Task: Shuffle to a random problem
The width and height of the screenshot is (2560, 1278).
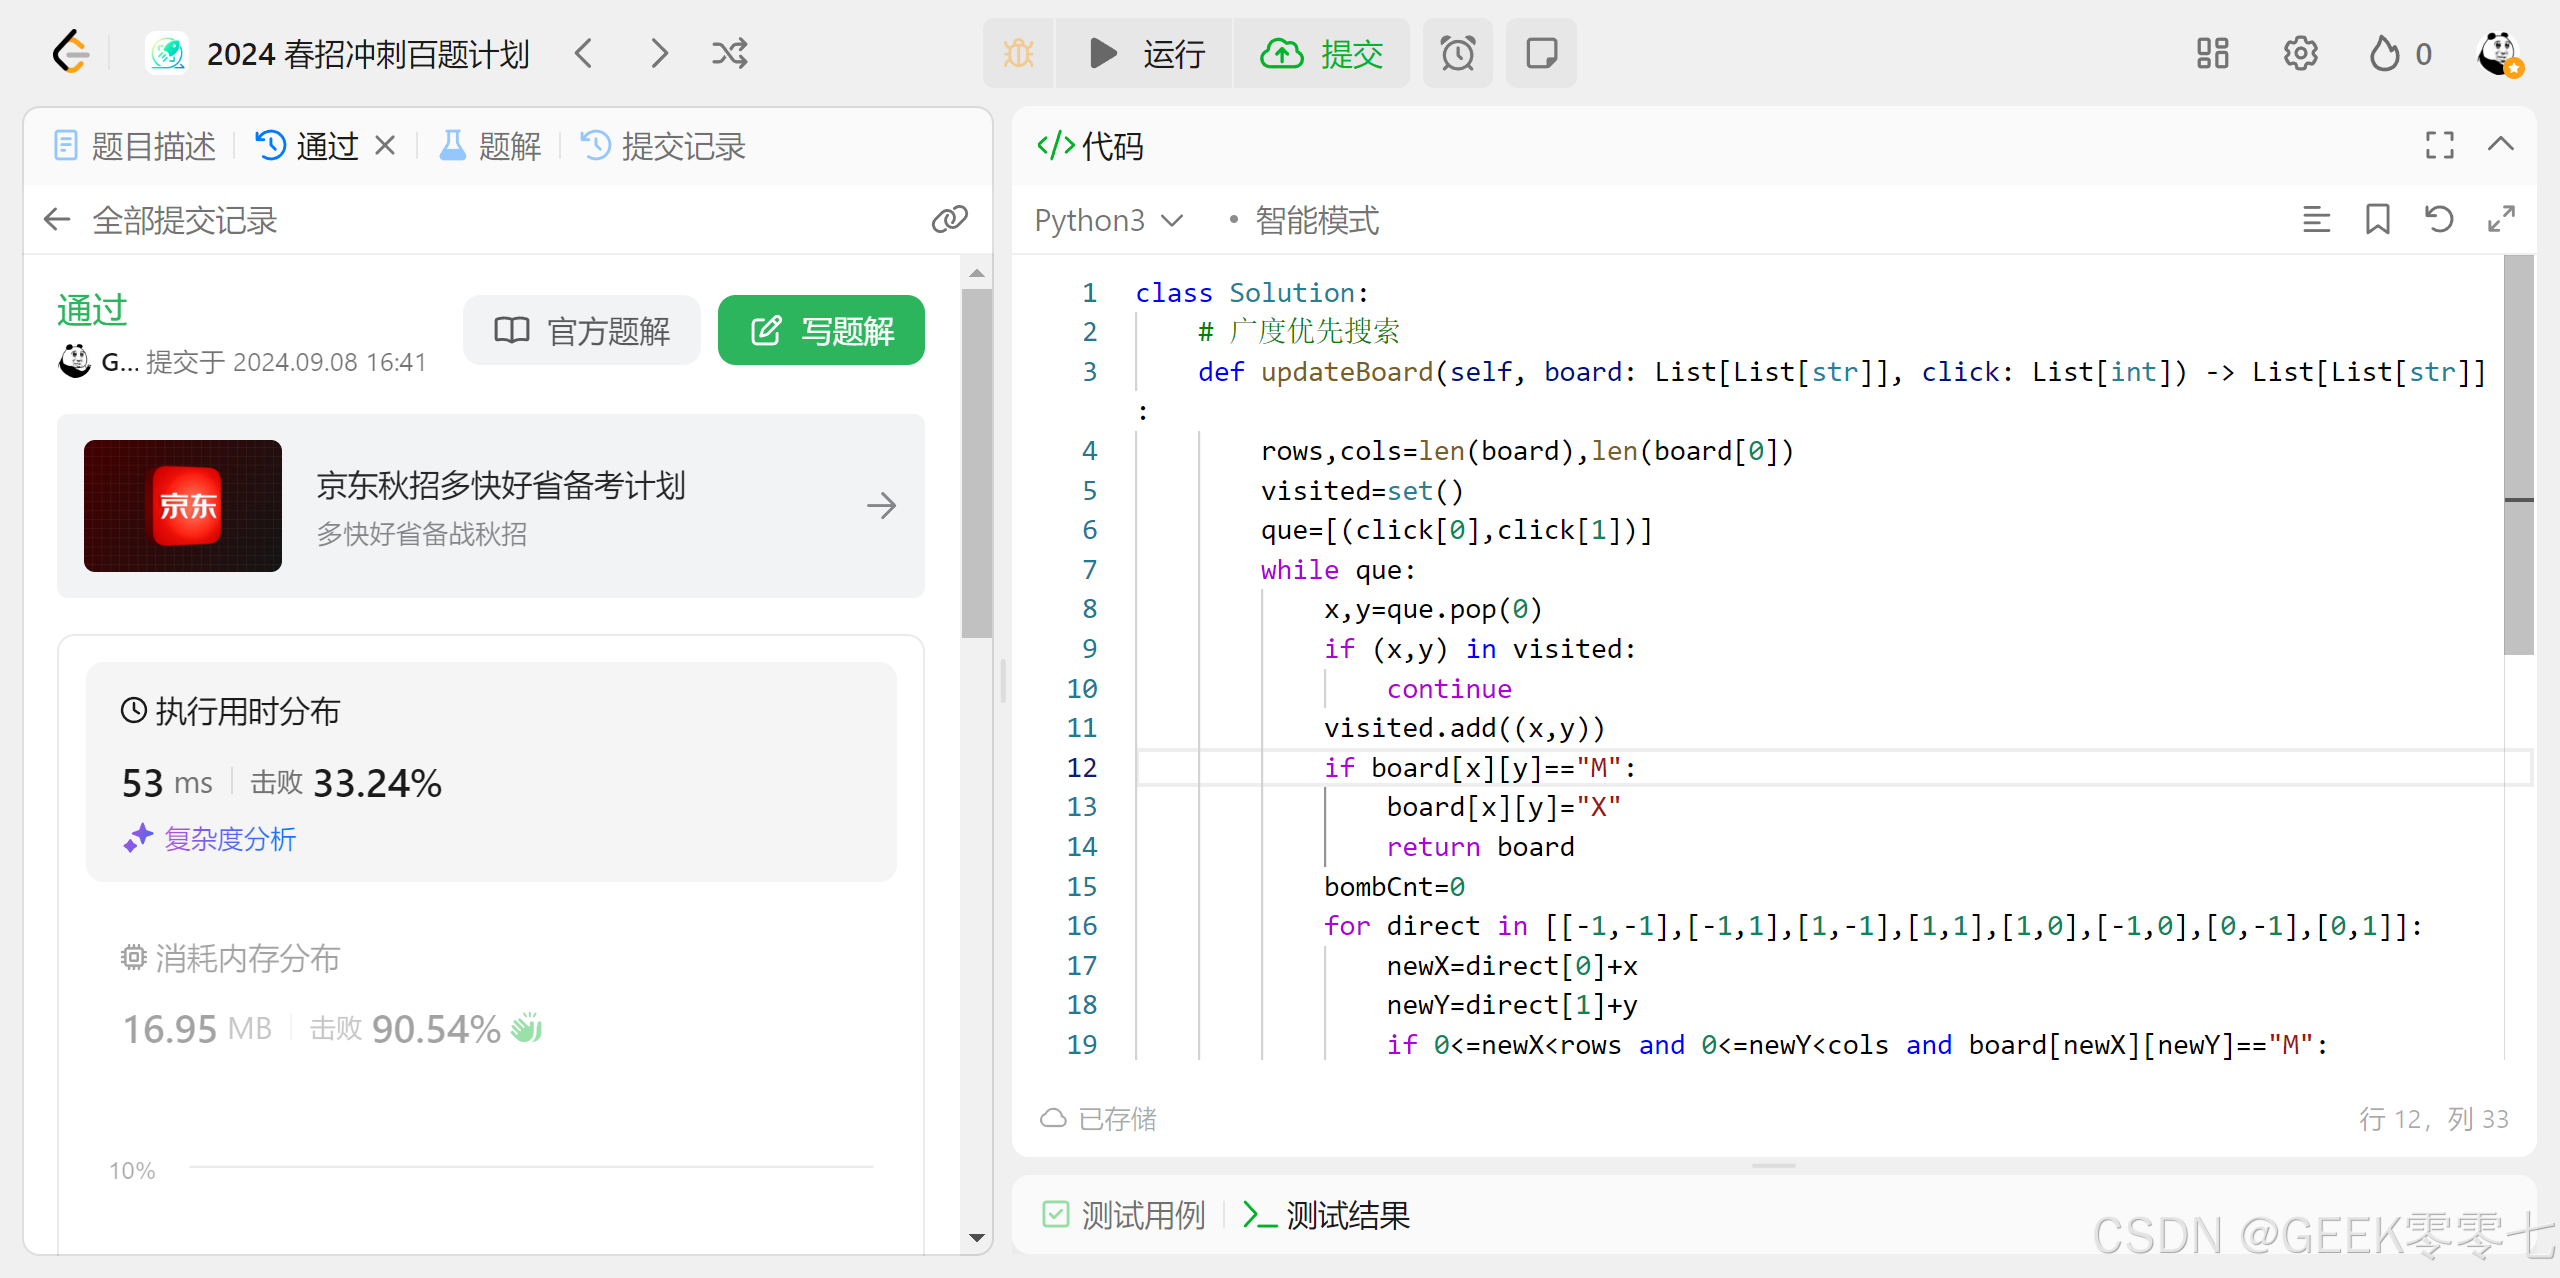Action: pos(729,54)
